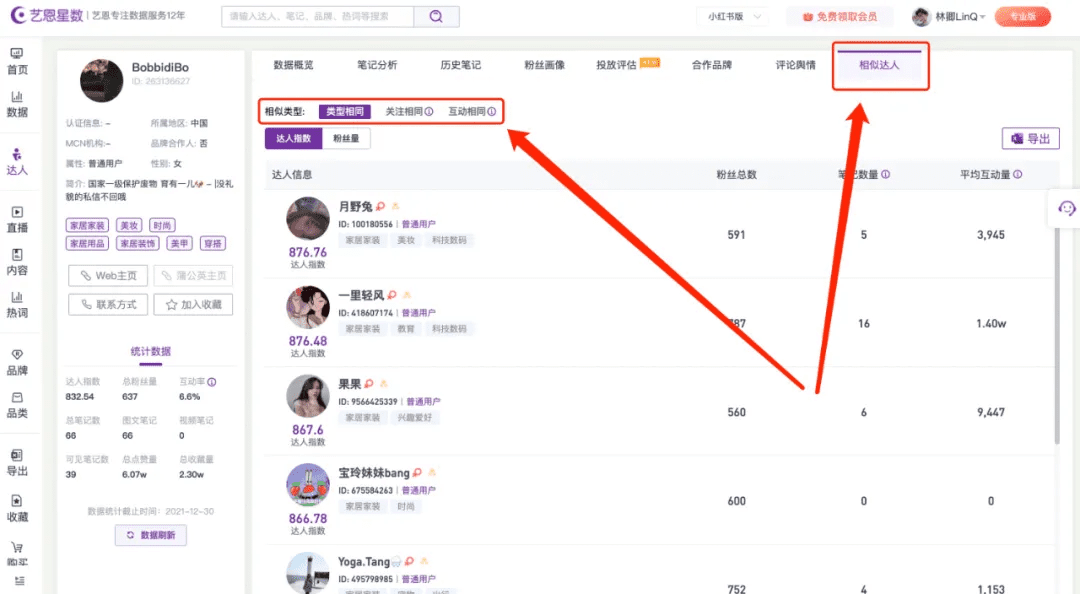Image resolution: width=1080 pixels, height=594 pixels.
Task: Switch to 合作品牌 tab
Action: [x=712, y=65]
